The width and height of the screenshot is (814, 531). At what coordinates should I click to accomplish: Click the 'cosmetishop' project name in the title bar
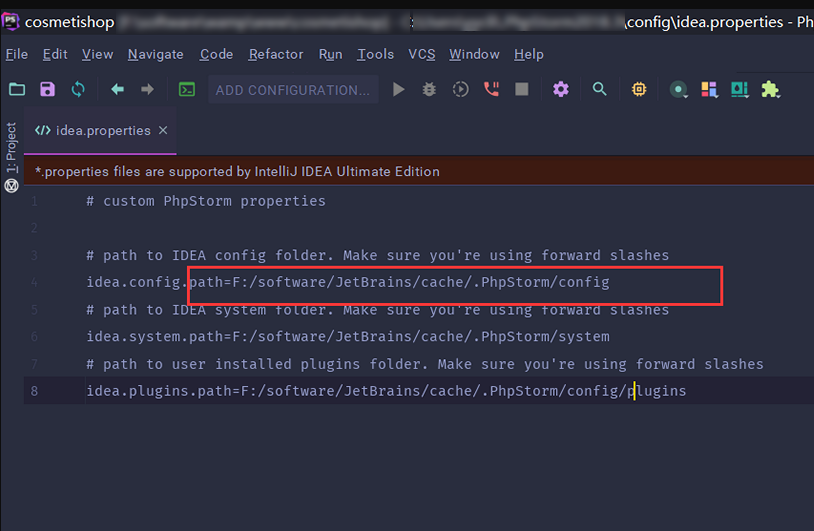tap(70, 22)
